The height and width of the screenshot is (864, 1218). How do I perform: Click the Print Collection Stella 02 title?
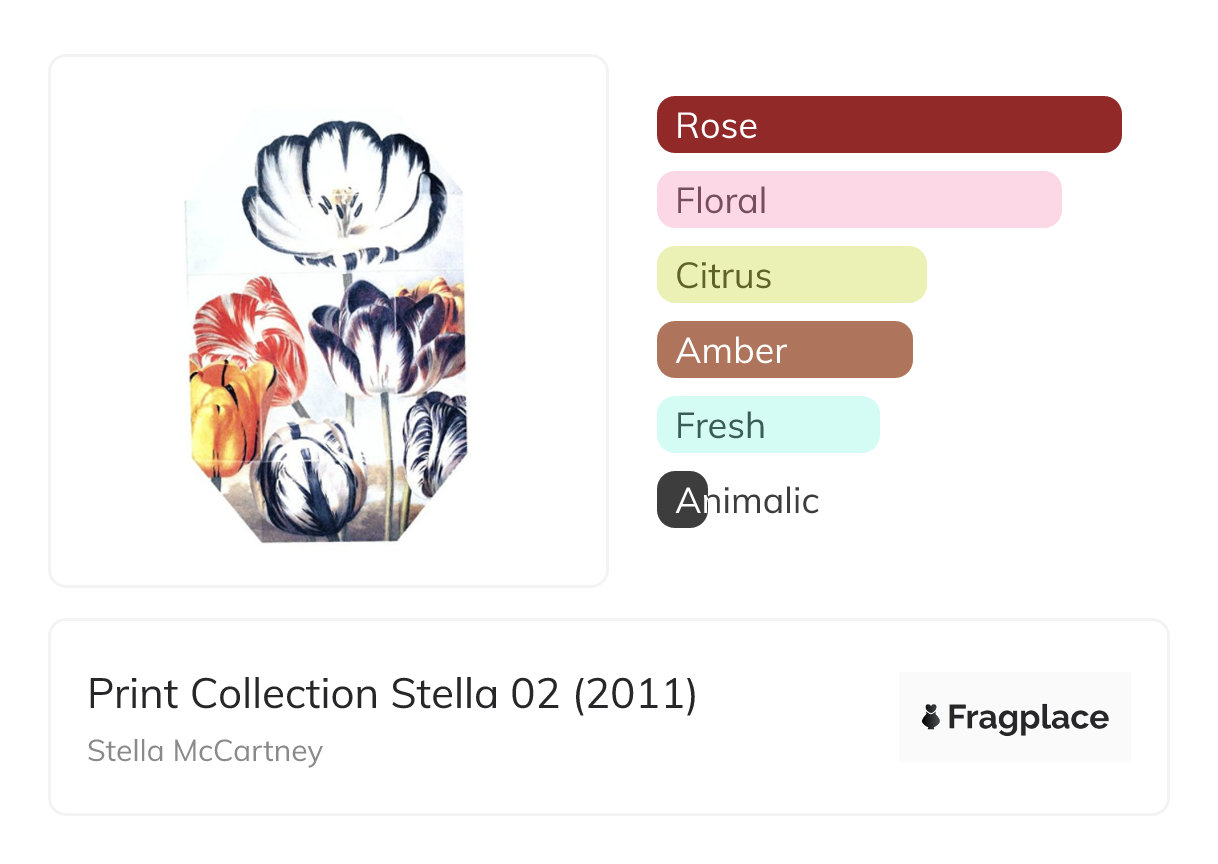tap(392, 694)
